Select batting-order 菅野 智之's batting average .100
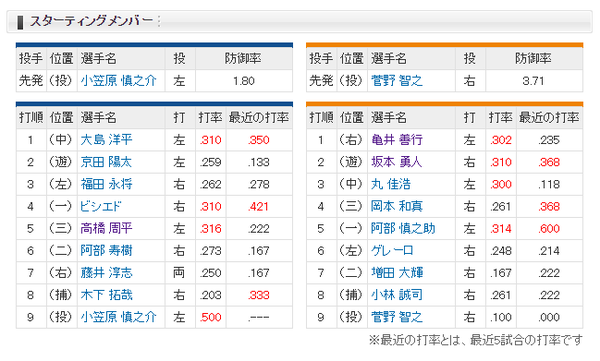The width and height of the screenshot is (600, 361). pos(501,317)
